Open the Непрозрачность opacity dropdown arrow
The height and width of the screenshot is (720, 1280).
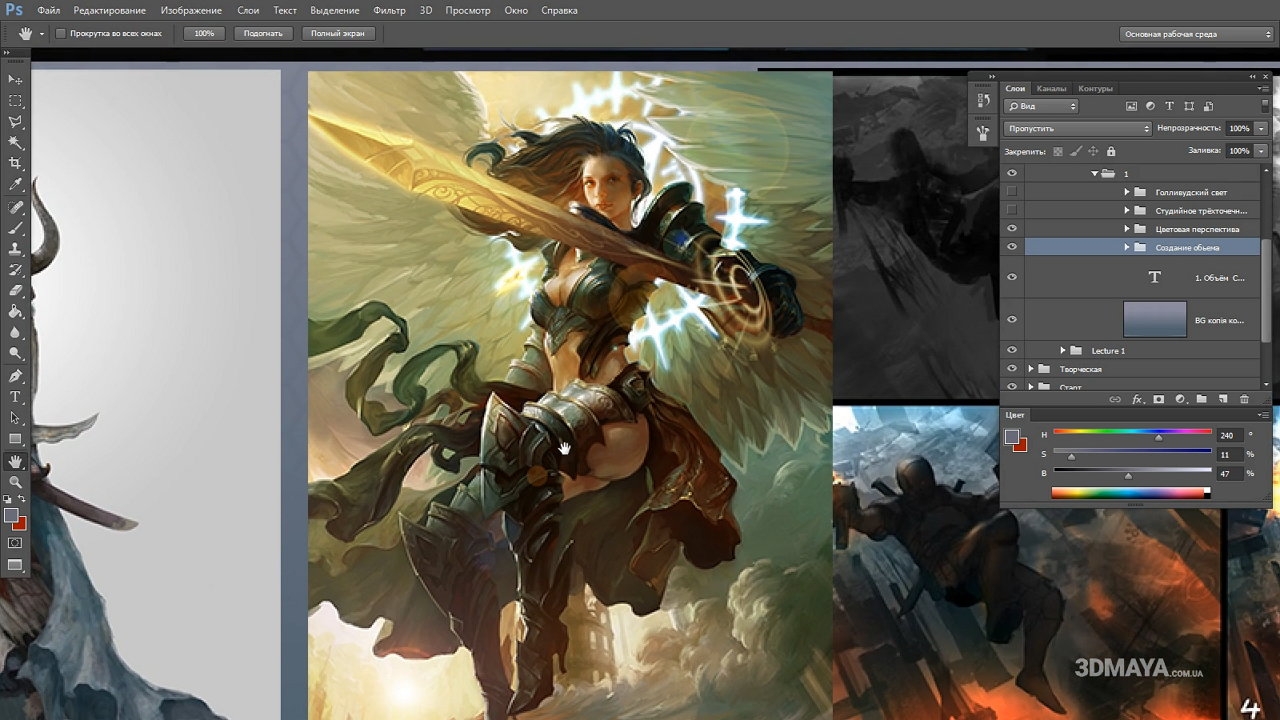[x=1261, y=128]
